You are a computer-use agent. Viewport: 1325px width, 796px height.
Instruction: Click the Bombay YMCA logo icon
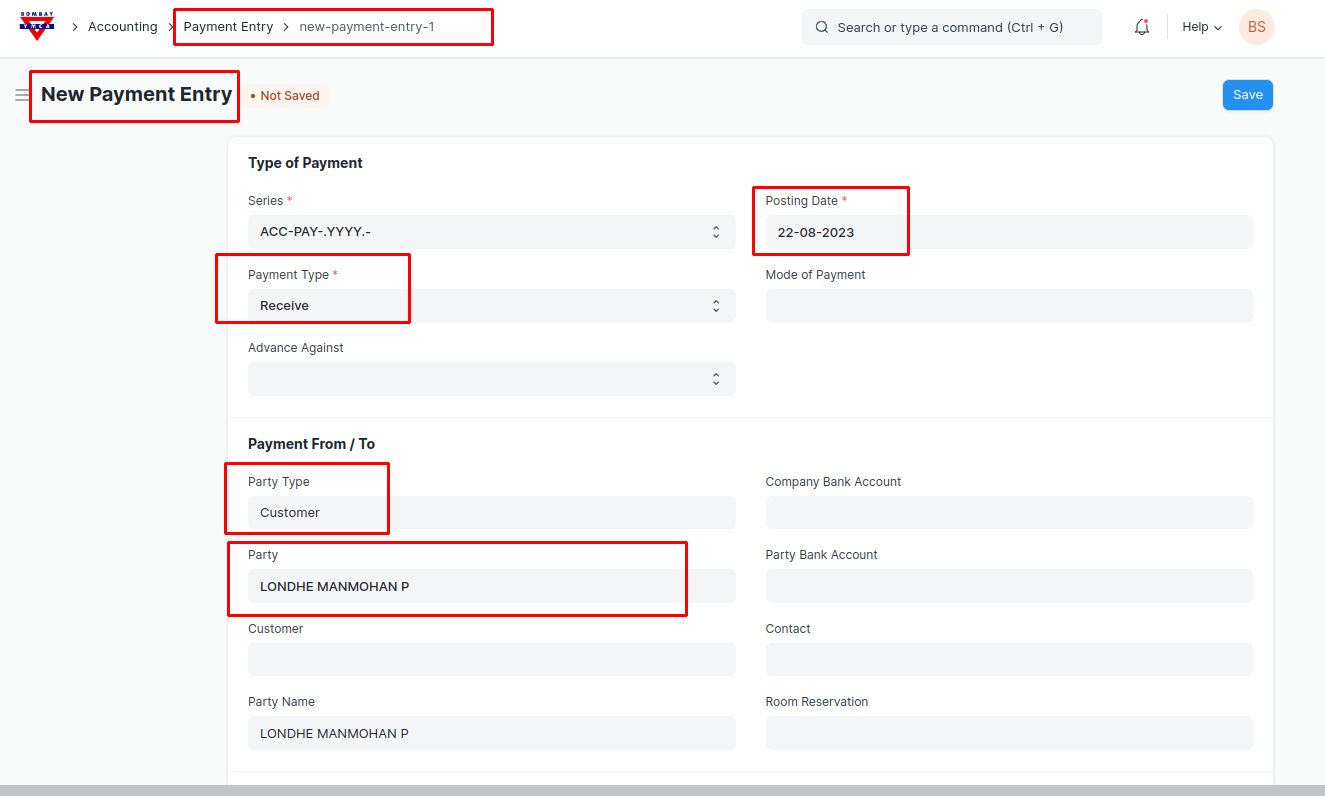point(37,27)
